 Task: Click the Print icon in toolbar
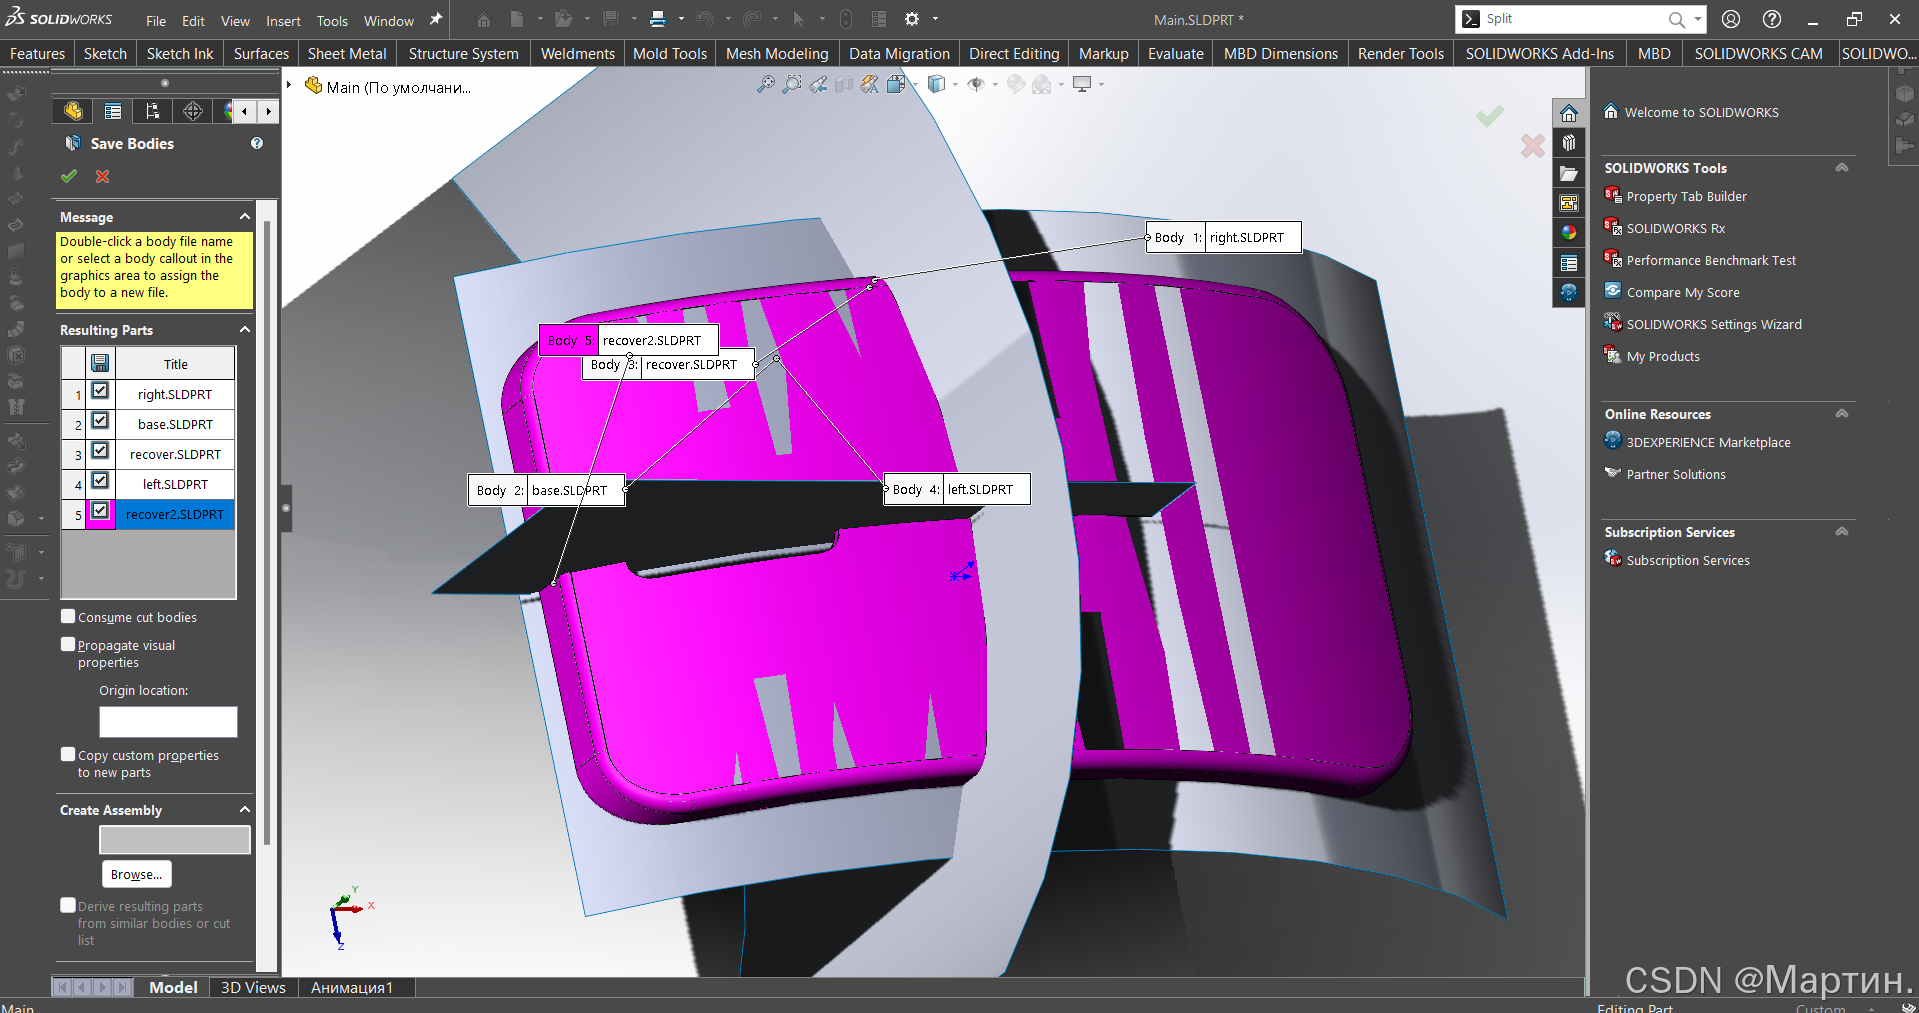(657, 19)
